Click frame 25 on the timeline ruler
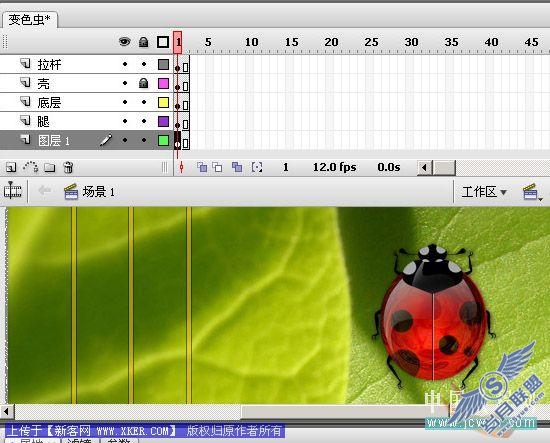The image size is (550, 443). click(371, 42)
